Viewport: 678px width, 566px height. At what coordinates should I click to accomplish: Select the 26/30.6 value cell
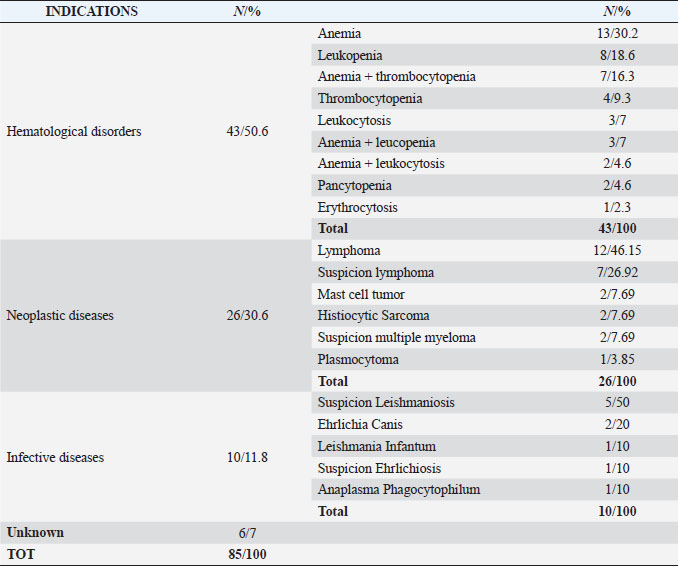coord(247,316)
